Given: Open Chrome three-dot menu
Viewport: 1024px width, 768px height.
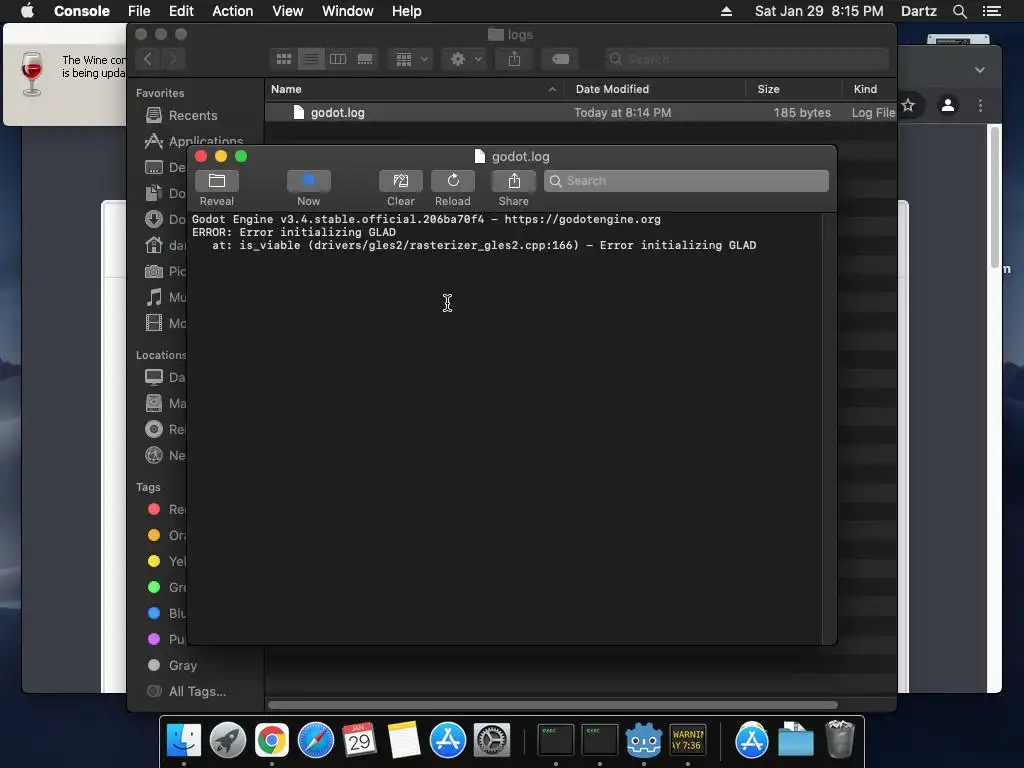Looking at the screenshot, I should (x=980, y=105).
